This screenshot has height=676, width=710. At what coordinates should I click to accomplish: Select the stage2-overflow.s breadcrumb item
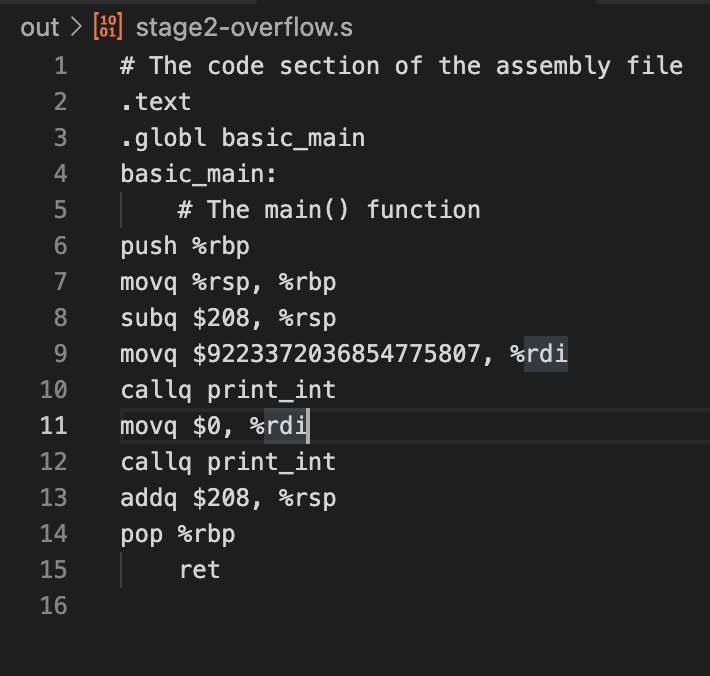pyautogui.click(x=243, y=27)
